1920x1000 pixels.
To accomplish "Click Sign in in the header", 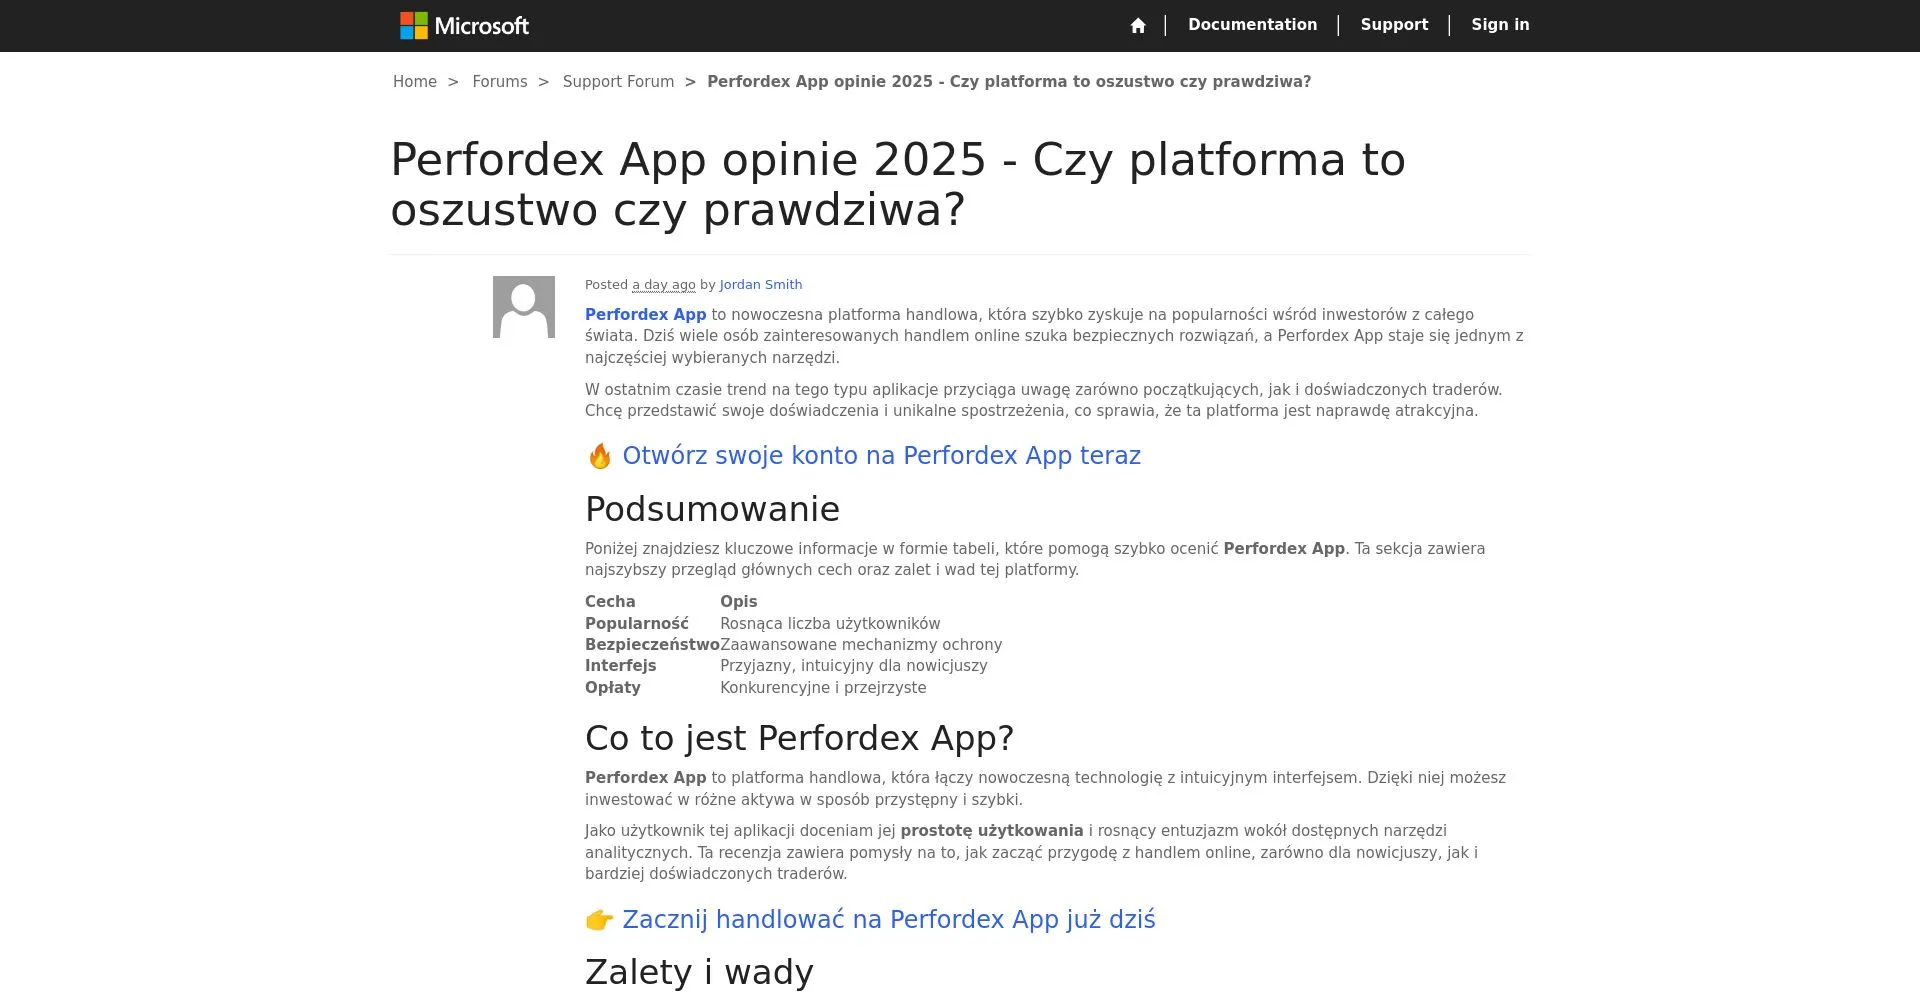I will [x=1500, y=25].
